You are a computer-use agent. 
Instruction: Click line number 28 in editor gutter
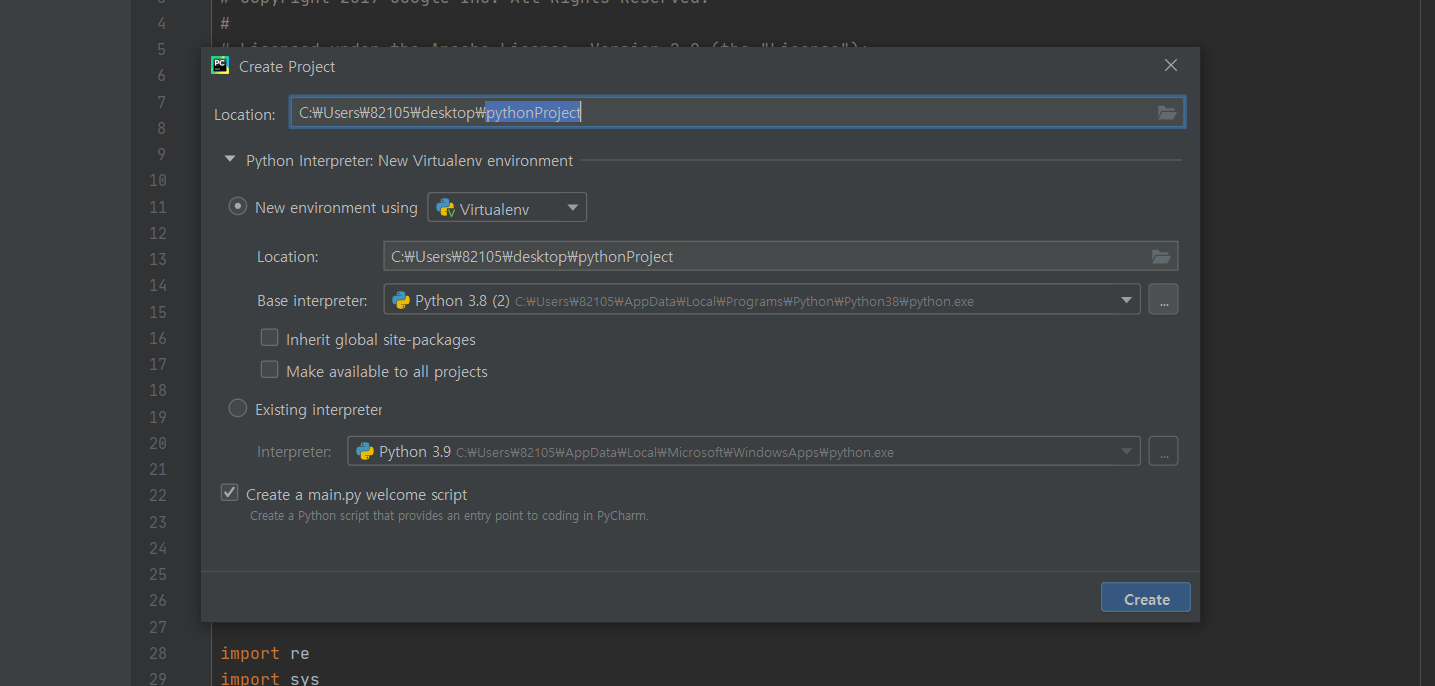pos(157,653)
